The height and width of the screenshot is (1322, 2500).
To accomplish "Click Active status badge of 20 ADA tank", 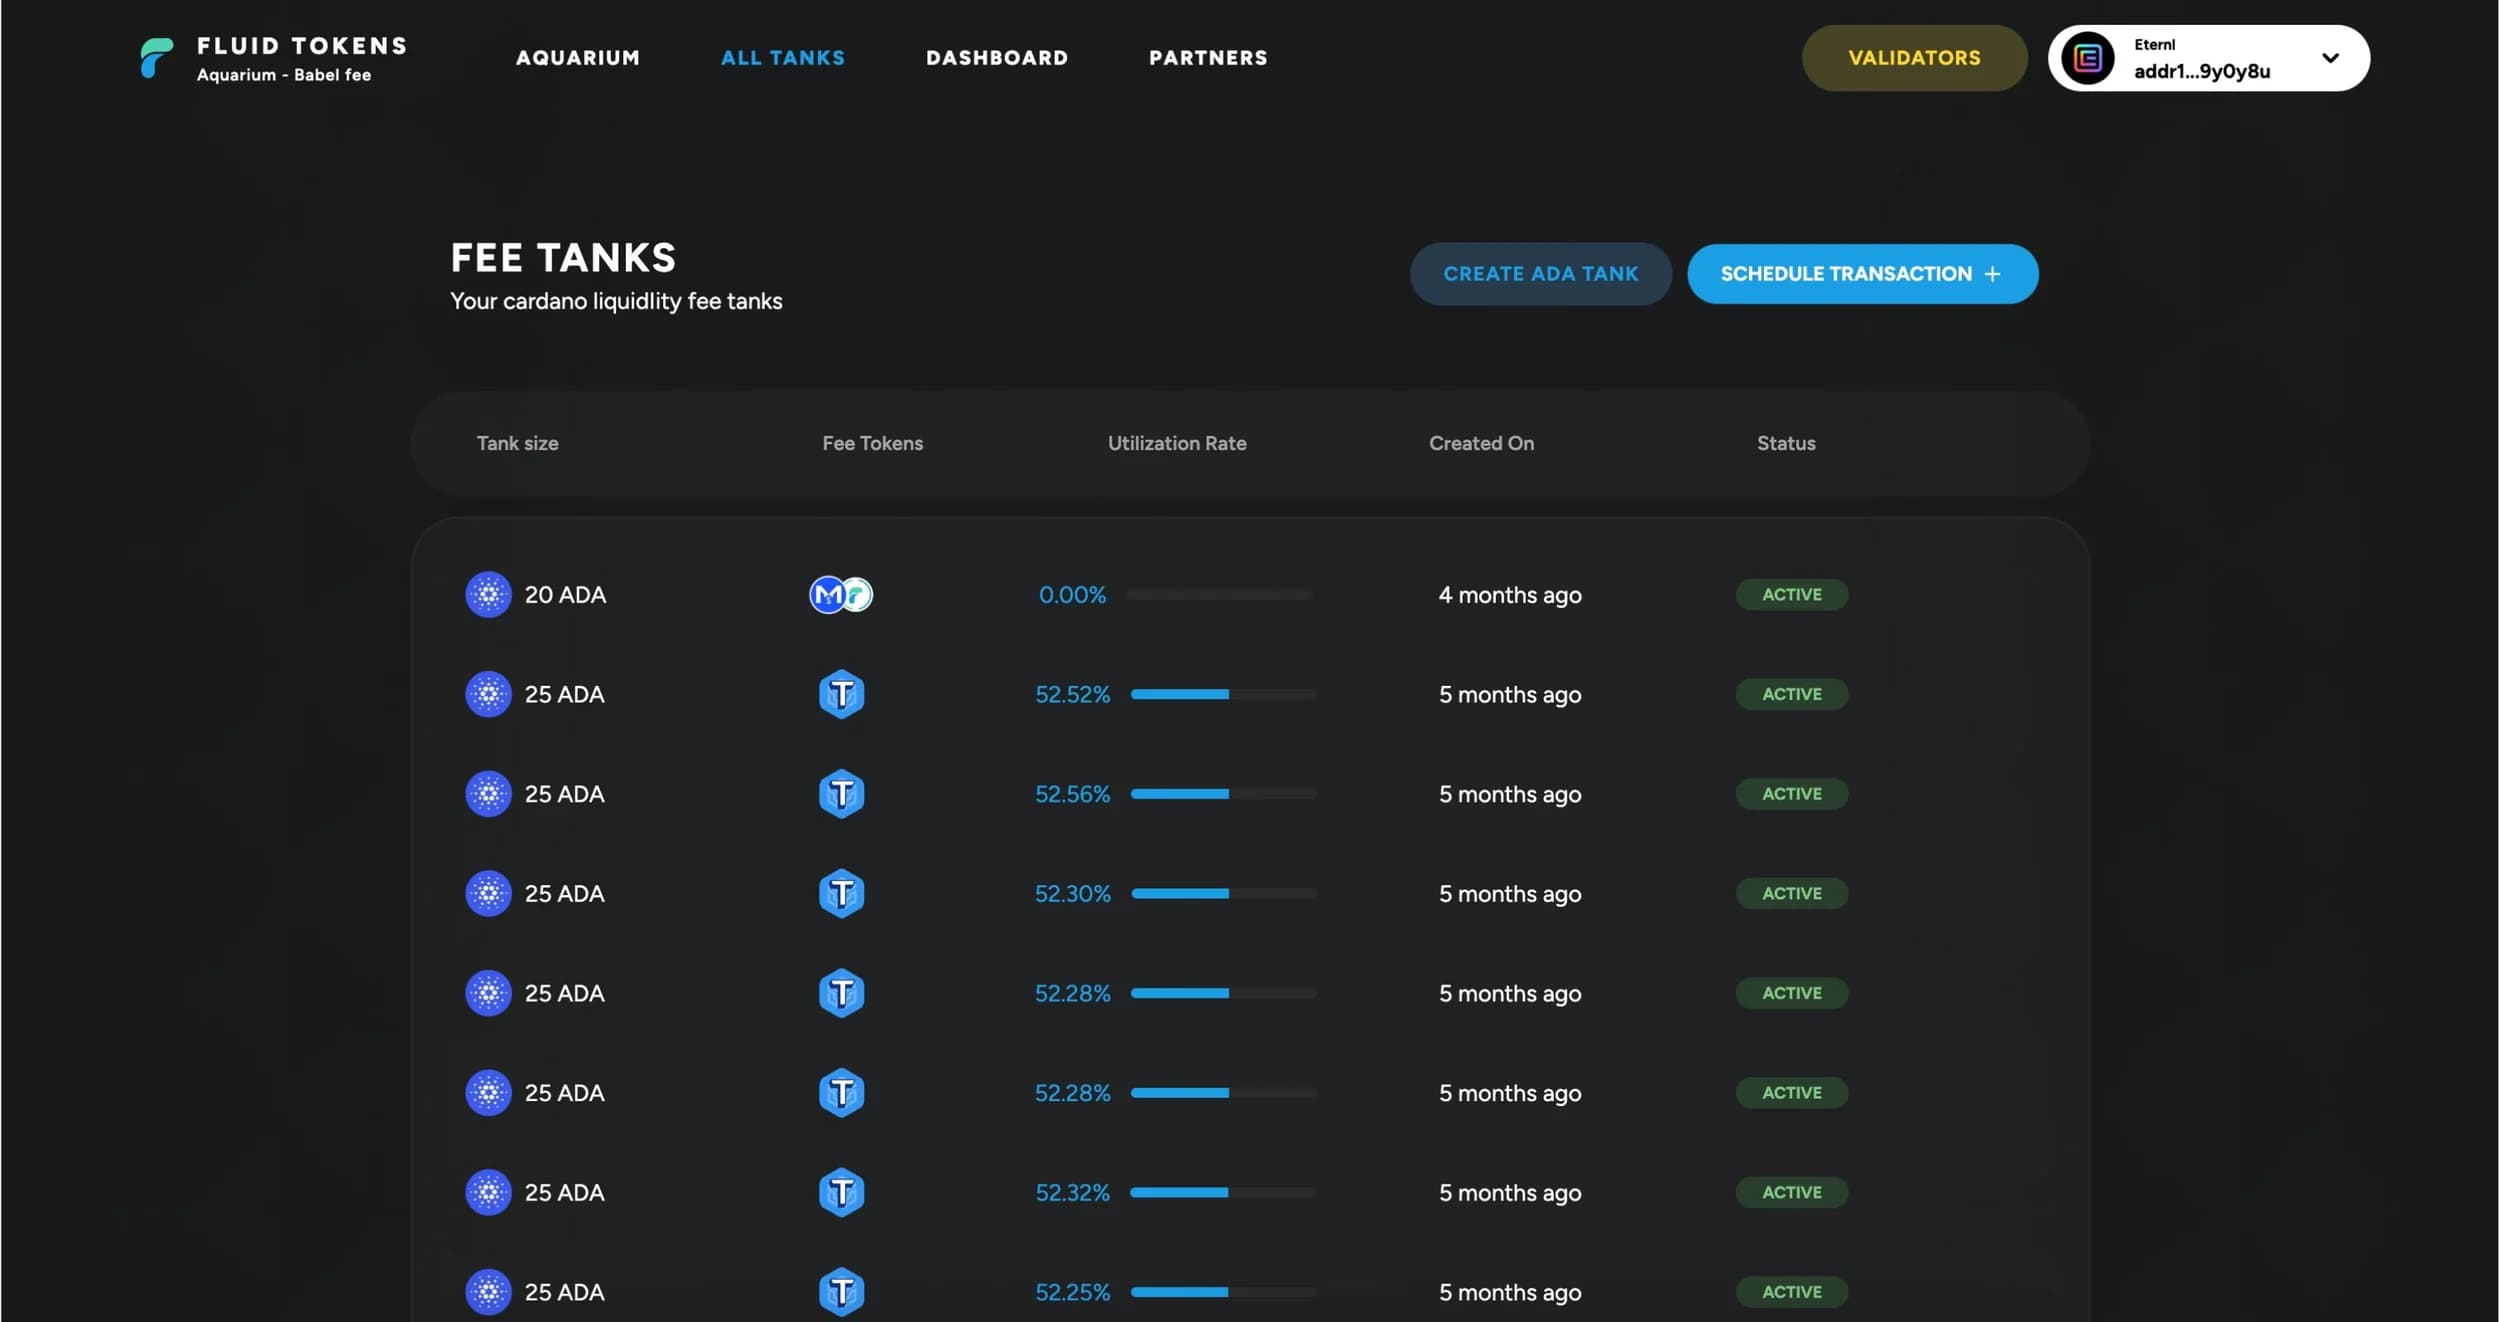I will (x=1791, y=595).
